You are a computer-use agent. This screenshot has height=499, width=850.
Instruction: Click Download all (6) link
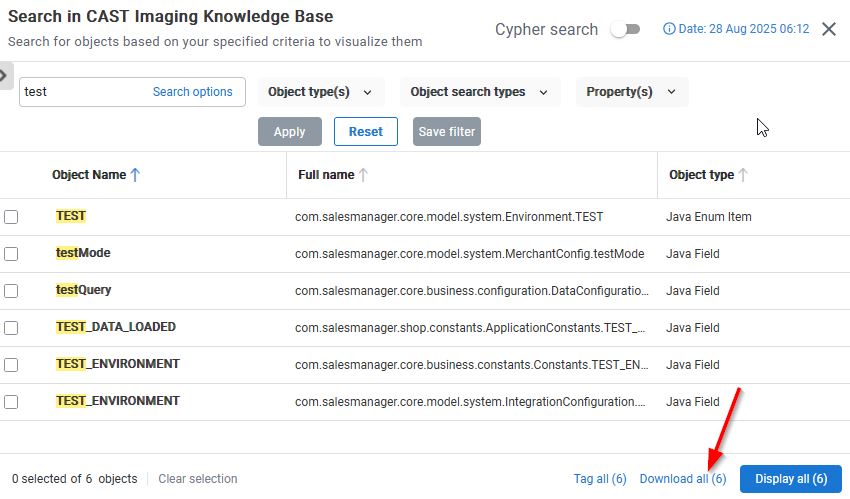coord(683,479)
